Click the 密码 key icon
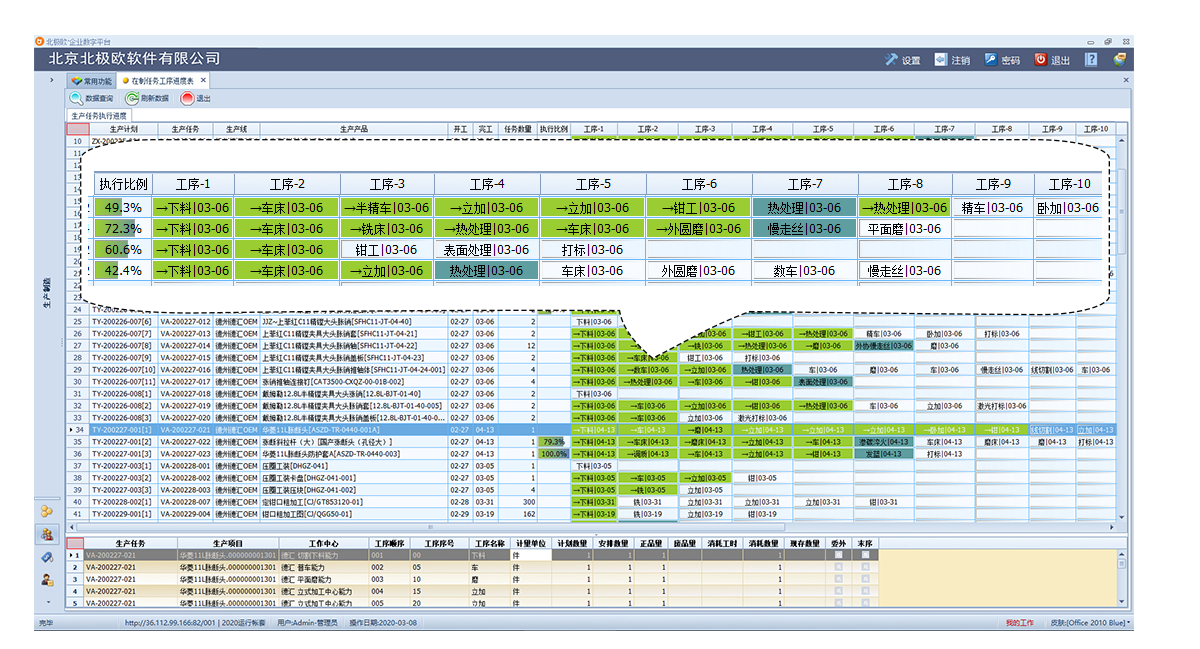Viewport: 1200px width, 649px height. tap(990, 60)
